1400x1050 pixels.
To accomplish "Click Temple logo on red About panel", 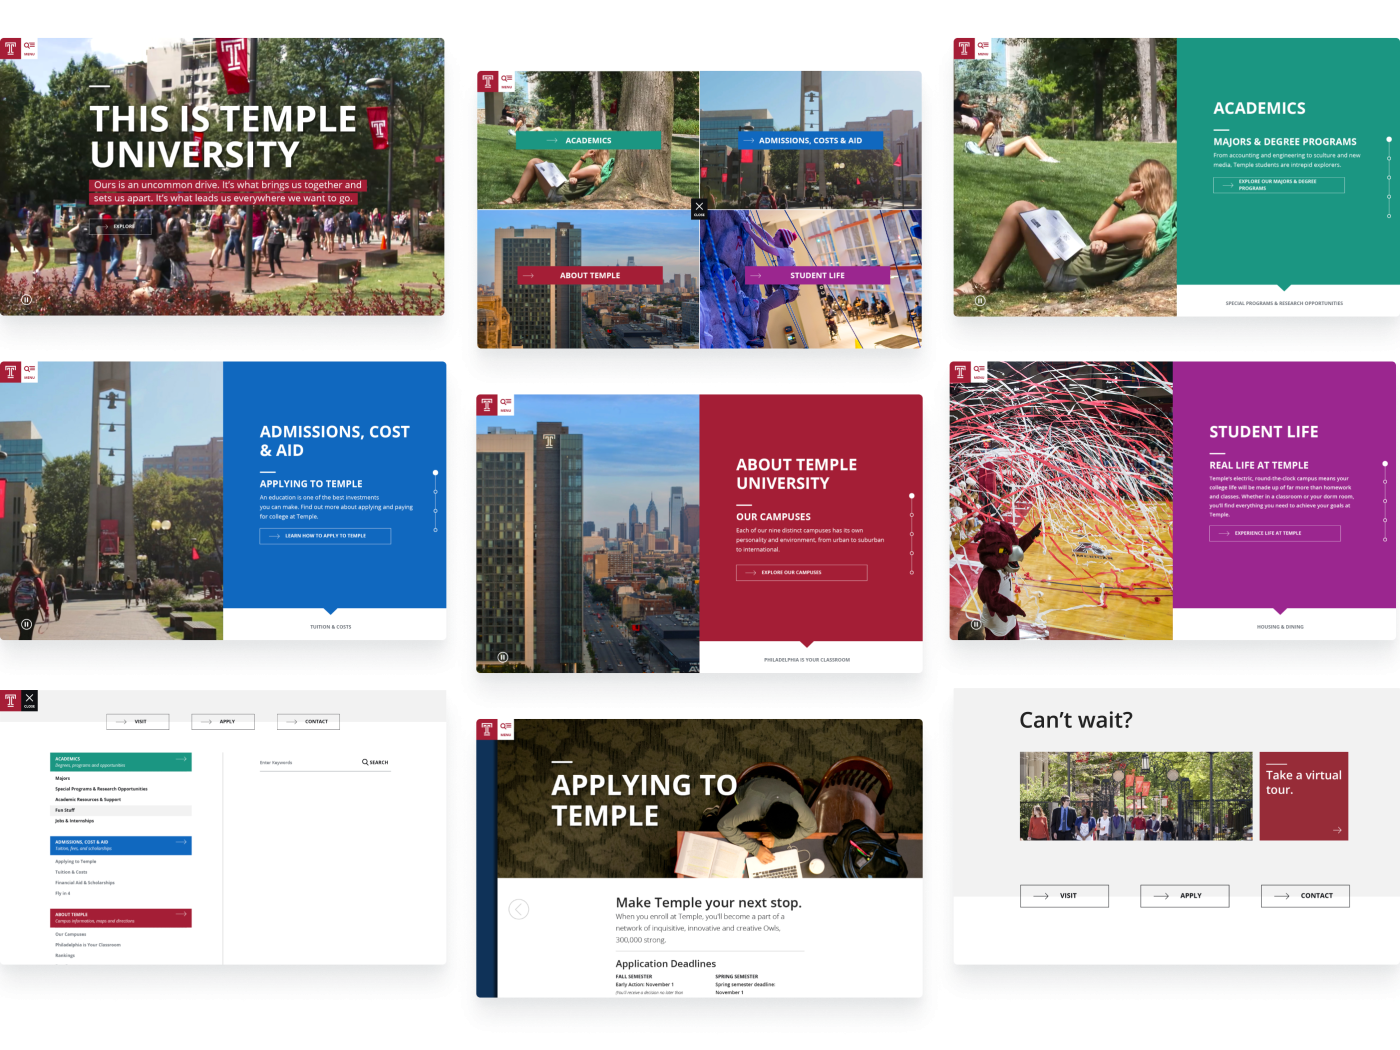I will (487, 405).
